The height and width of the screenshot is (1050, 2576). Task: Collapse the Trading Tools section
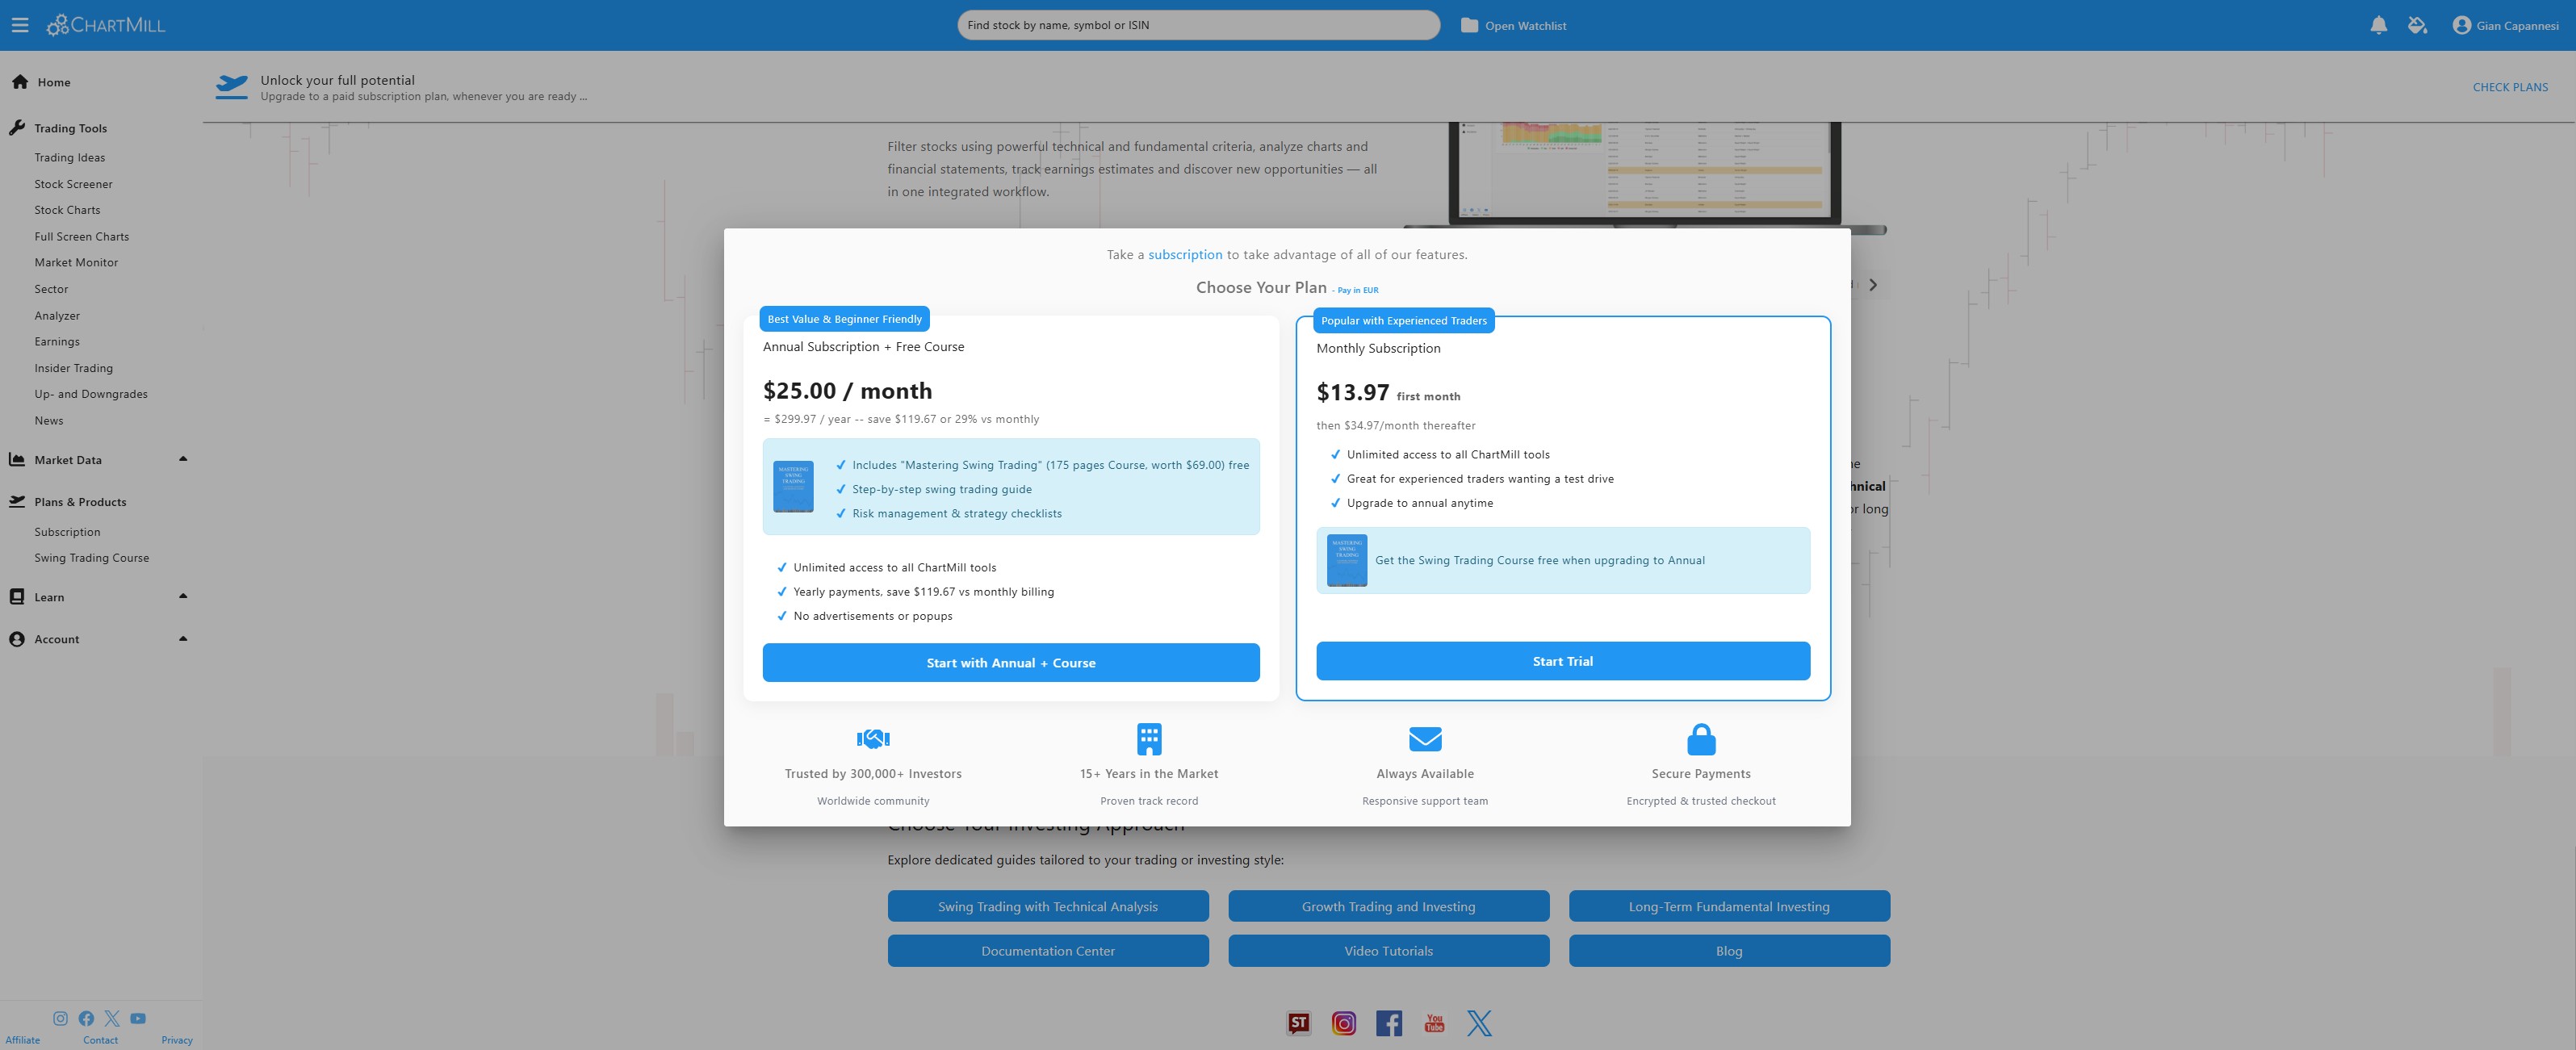coord(70,128)
